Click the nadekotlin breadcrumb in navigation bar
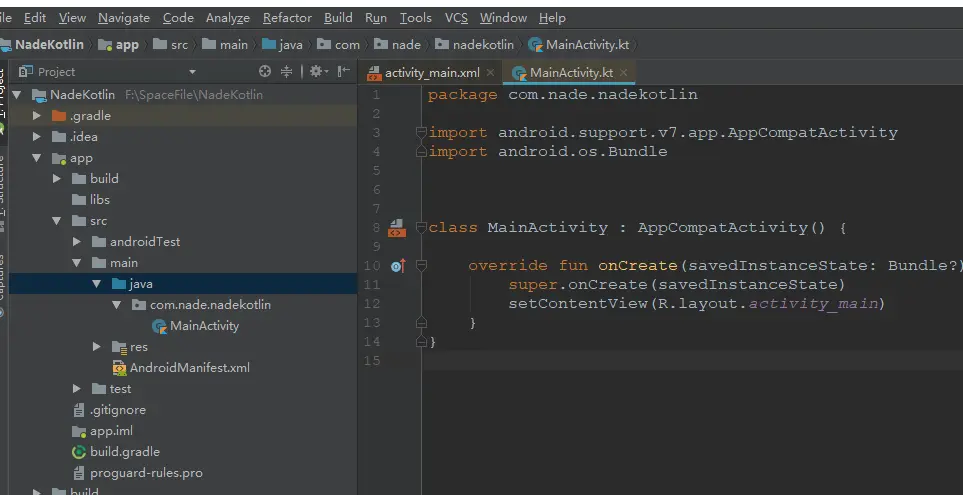This screenshot has height=495, width=963. point(475,44)
